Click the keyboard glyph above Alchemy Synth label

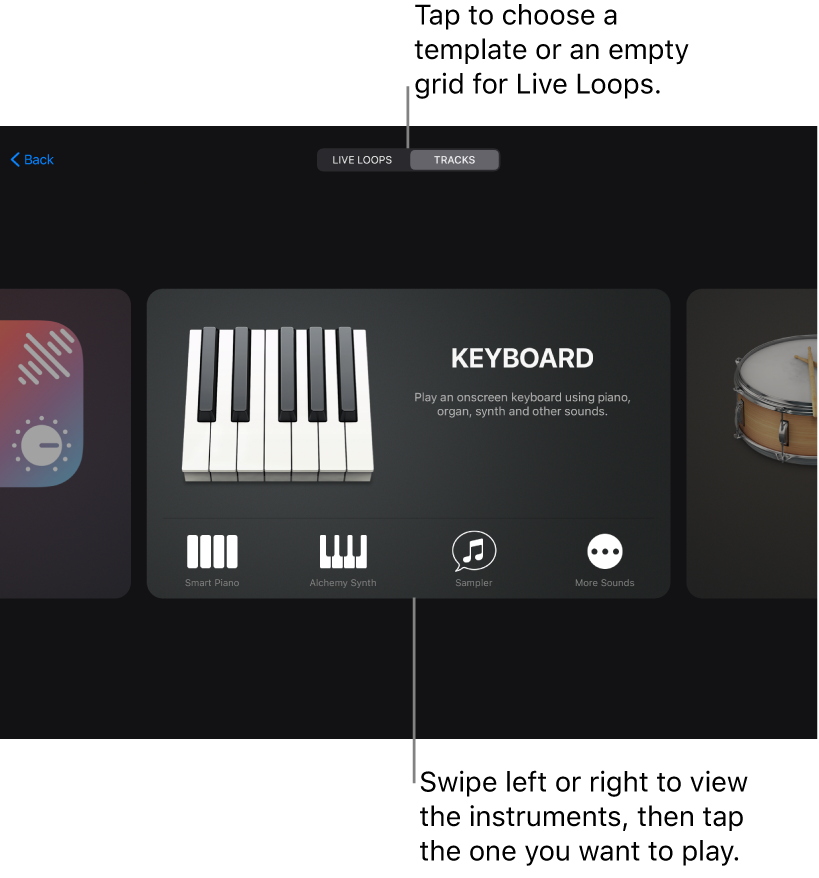(342, 548)
